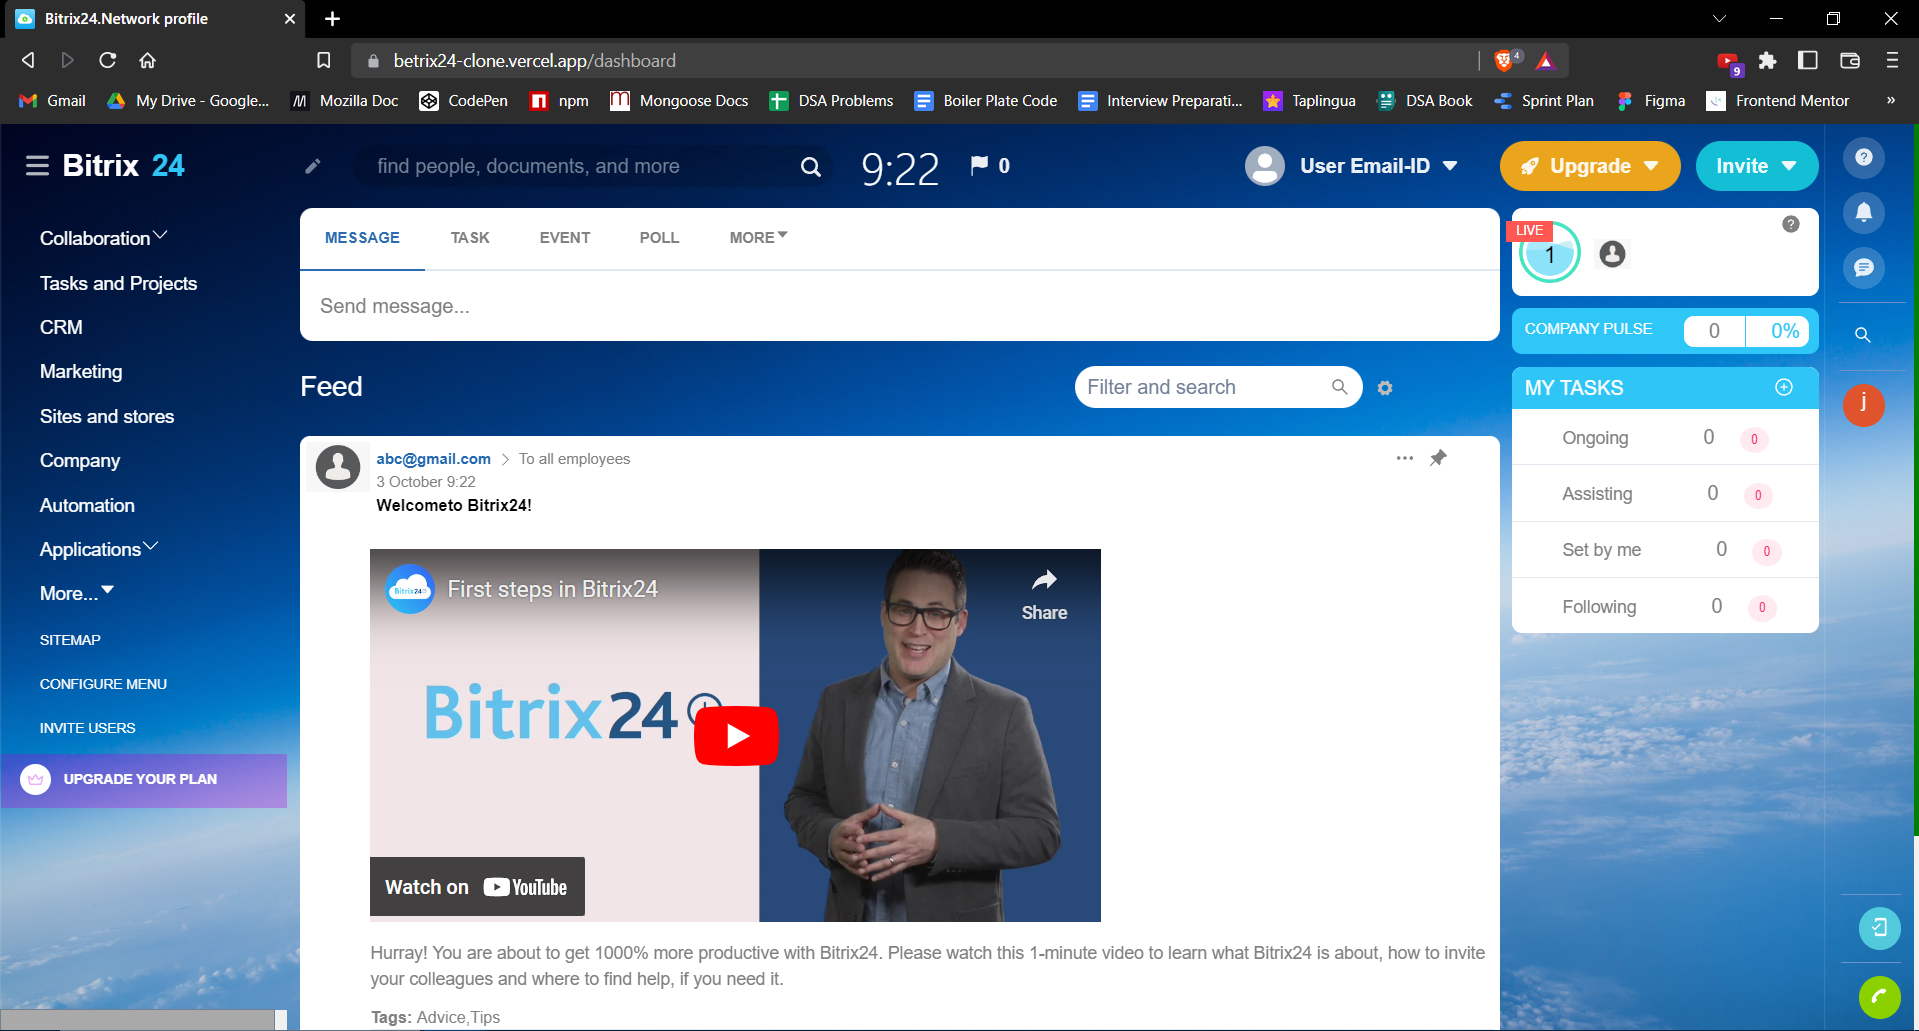Pin the feed post with the pin icon

click(x=1438, y=458)
